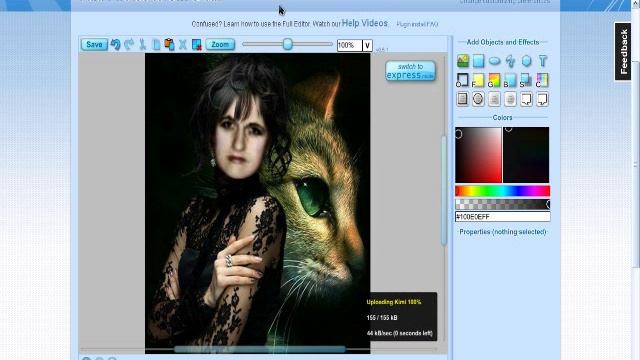Paste using the clipboard icon
The width and height of the screenshot is (640, 360).
169,44
